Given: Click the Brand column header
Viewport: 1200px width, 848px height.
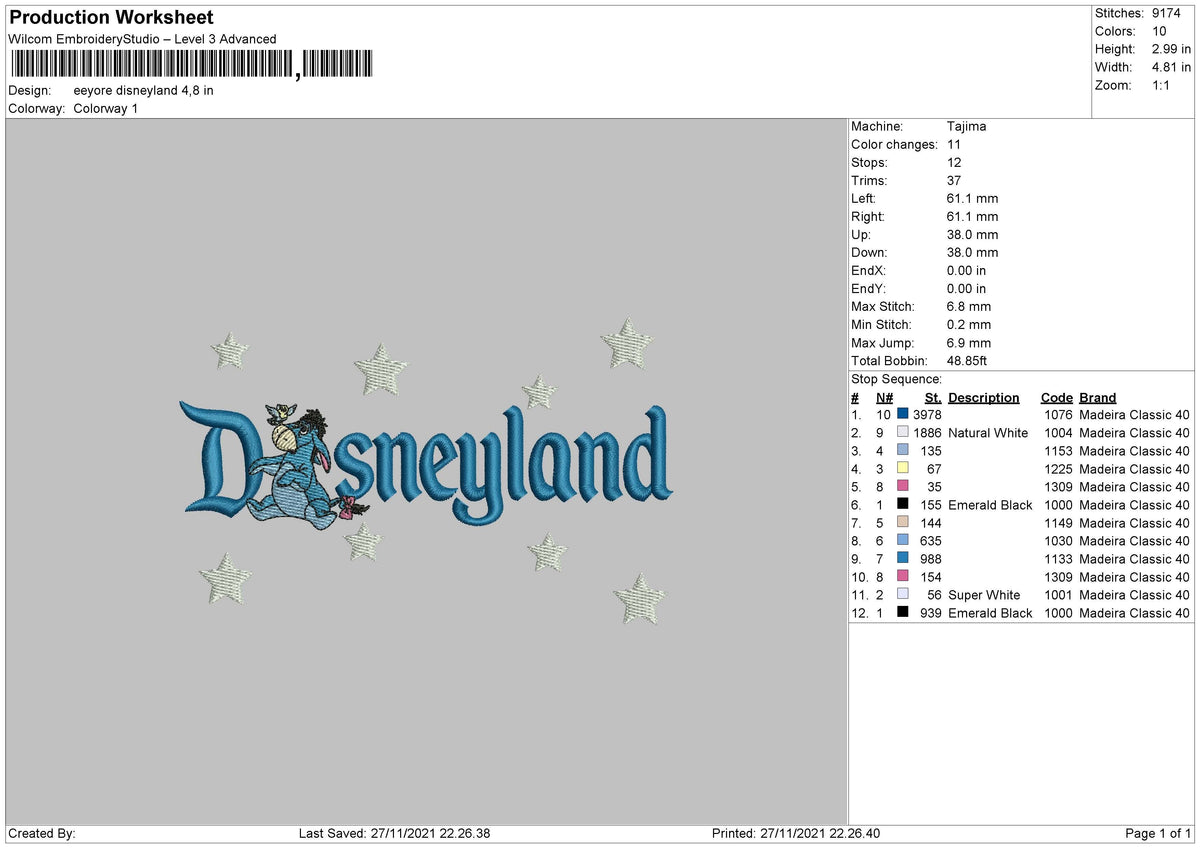Looking at the screenshot, I should [x=1097, y=397].
